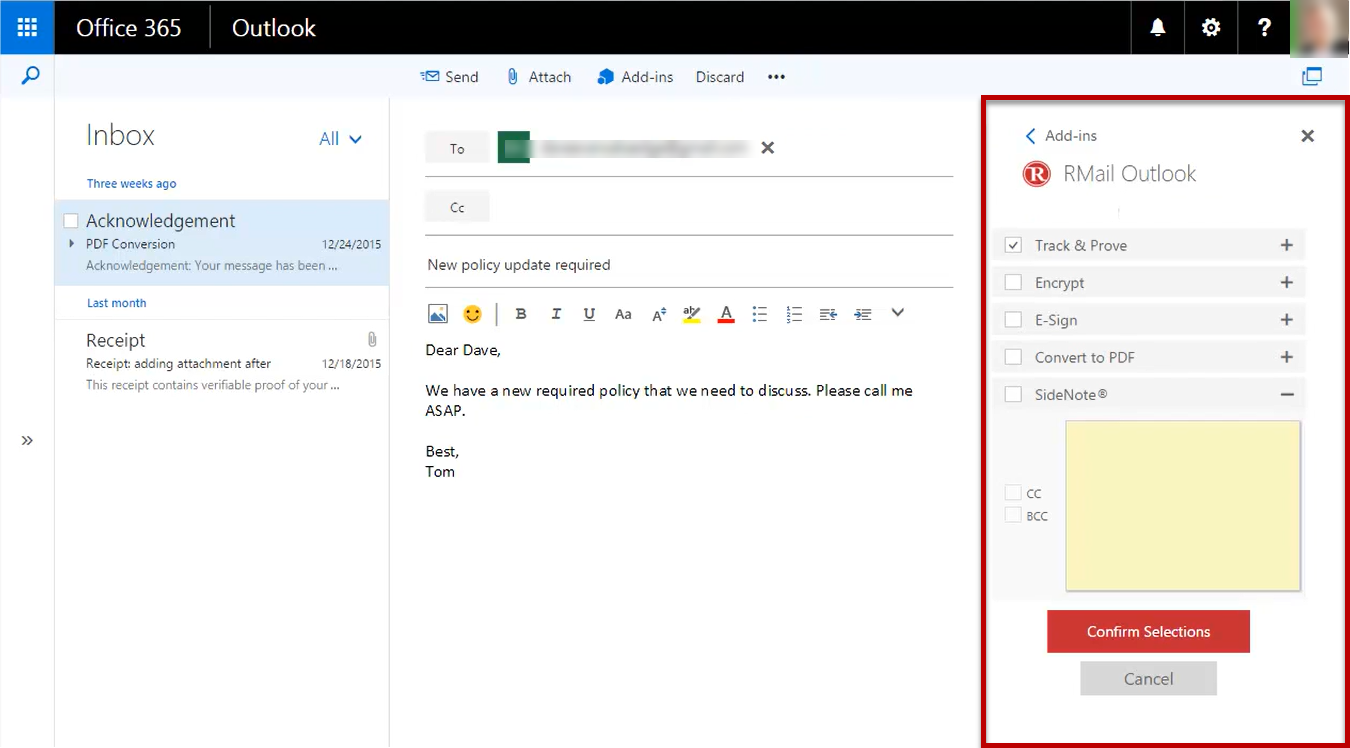Enable the Encrypt option in RMail
This screenshot has height=748, width=1350.
1015,281
